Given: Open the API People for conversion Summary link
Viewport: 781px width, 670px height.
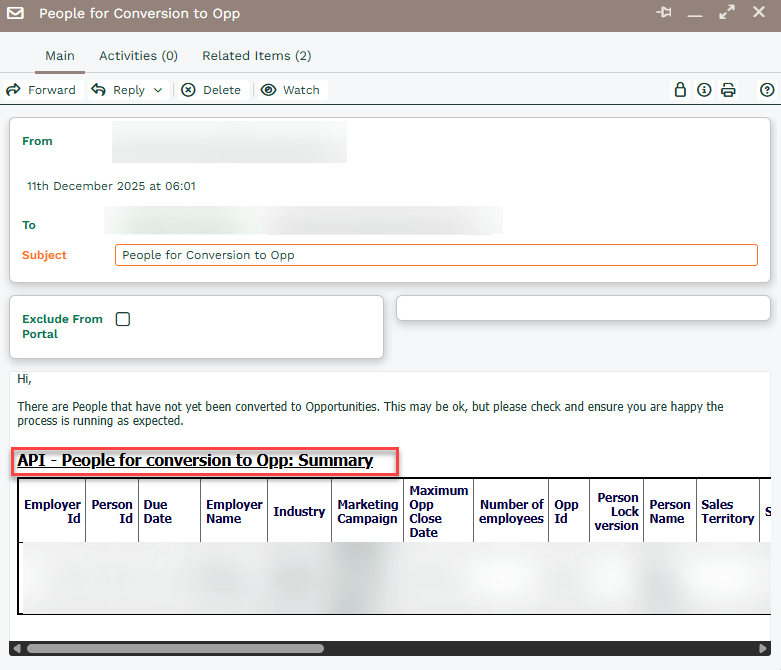Looking at the screenshot, I should pyautogui.click(x=195, y=461).
